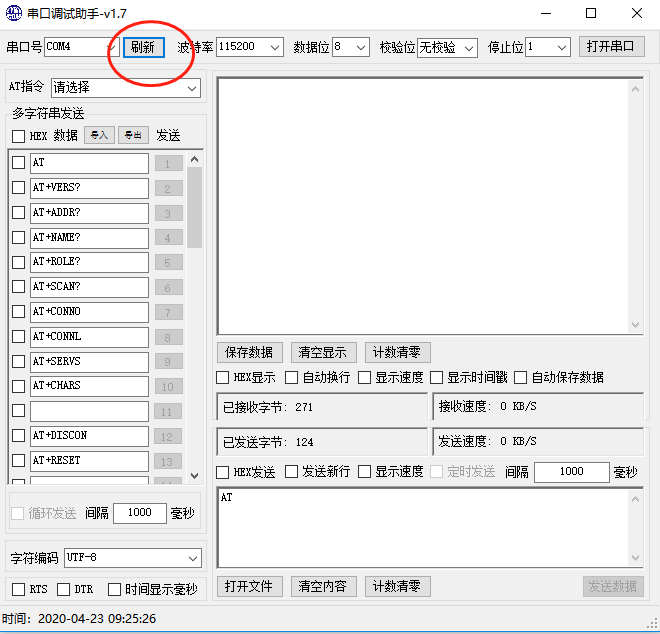Screen dimensions: 660x634
Task: Click the AT+CONNL input field
Action: tap(89, 337)
